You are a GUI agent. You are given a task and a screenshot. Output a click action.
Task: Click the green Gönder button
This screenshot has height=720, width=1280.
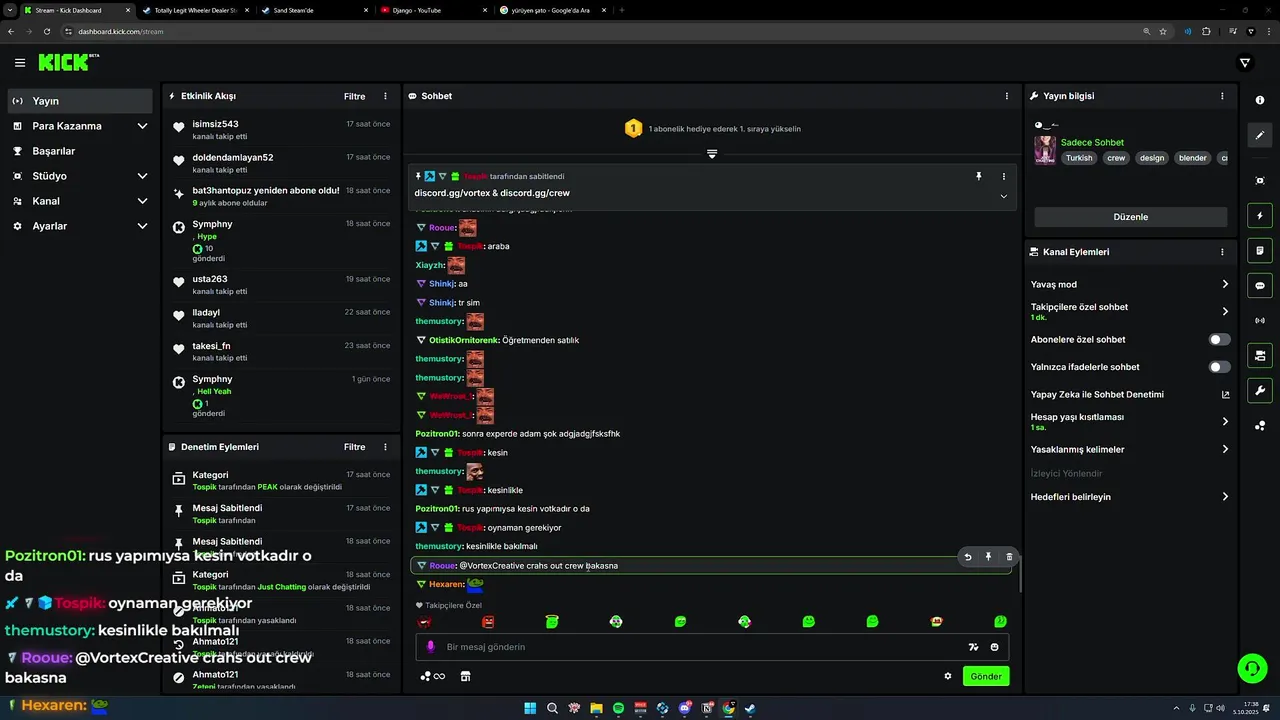pos(985,676)
